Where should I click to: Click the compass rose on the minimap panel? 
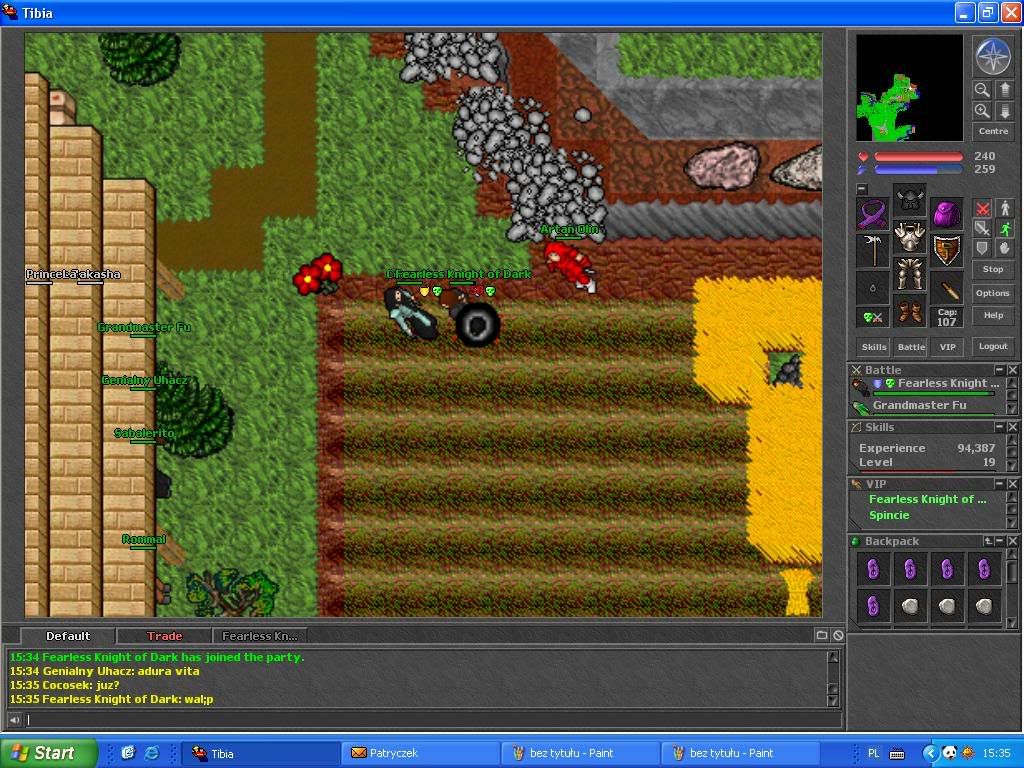coord(993,56)
